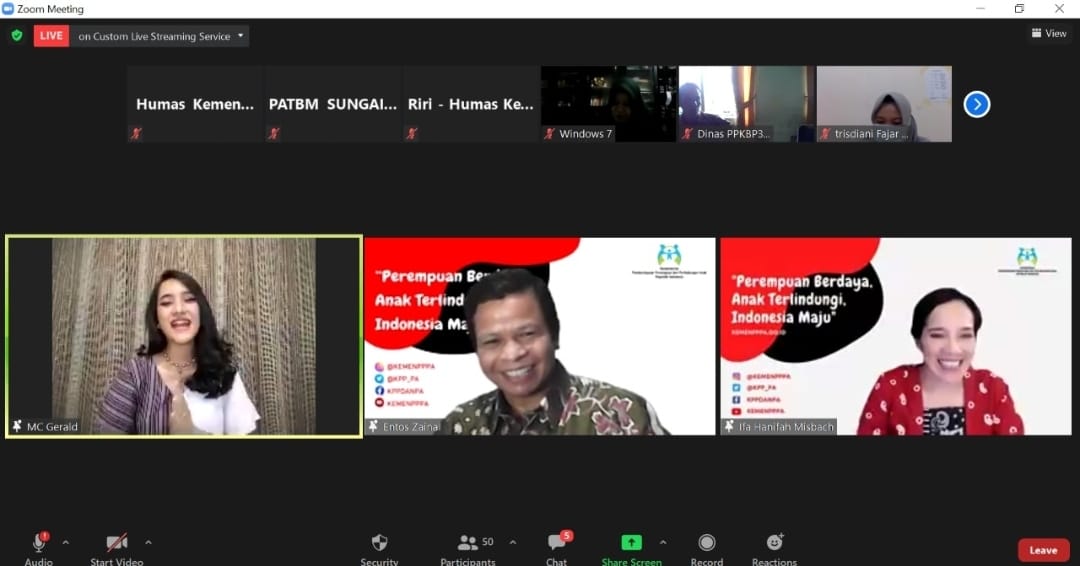This screenshot has height=566, width=1080.
Task: Click the pin icon beside Entos Zainal
Action: pyautogui.click(x=373, y=426)
